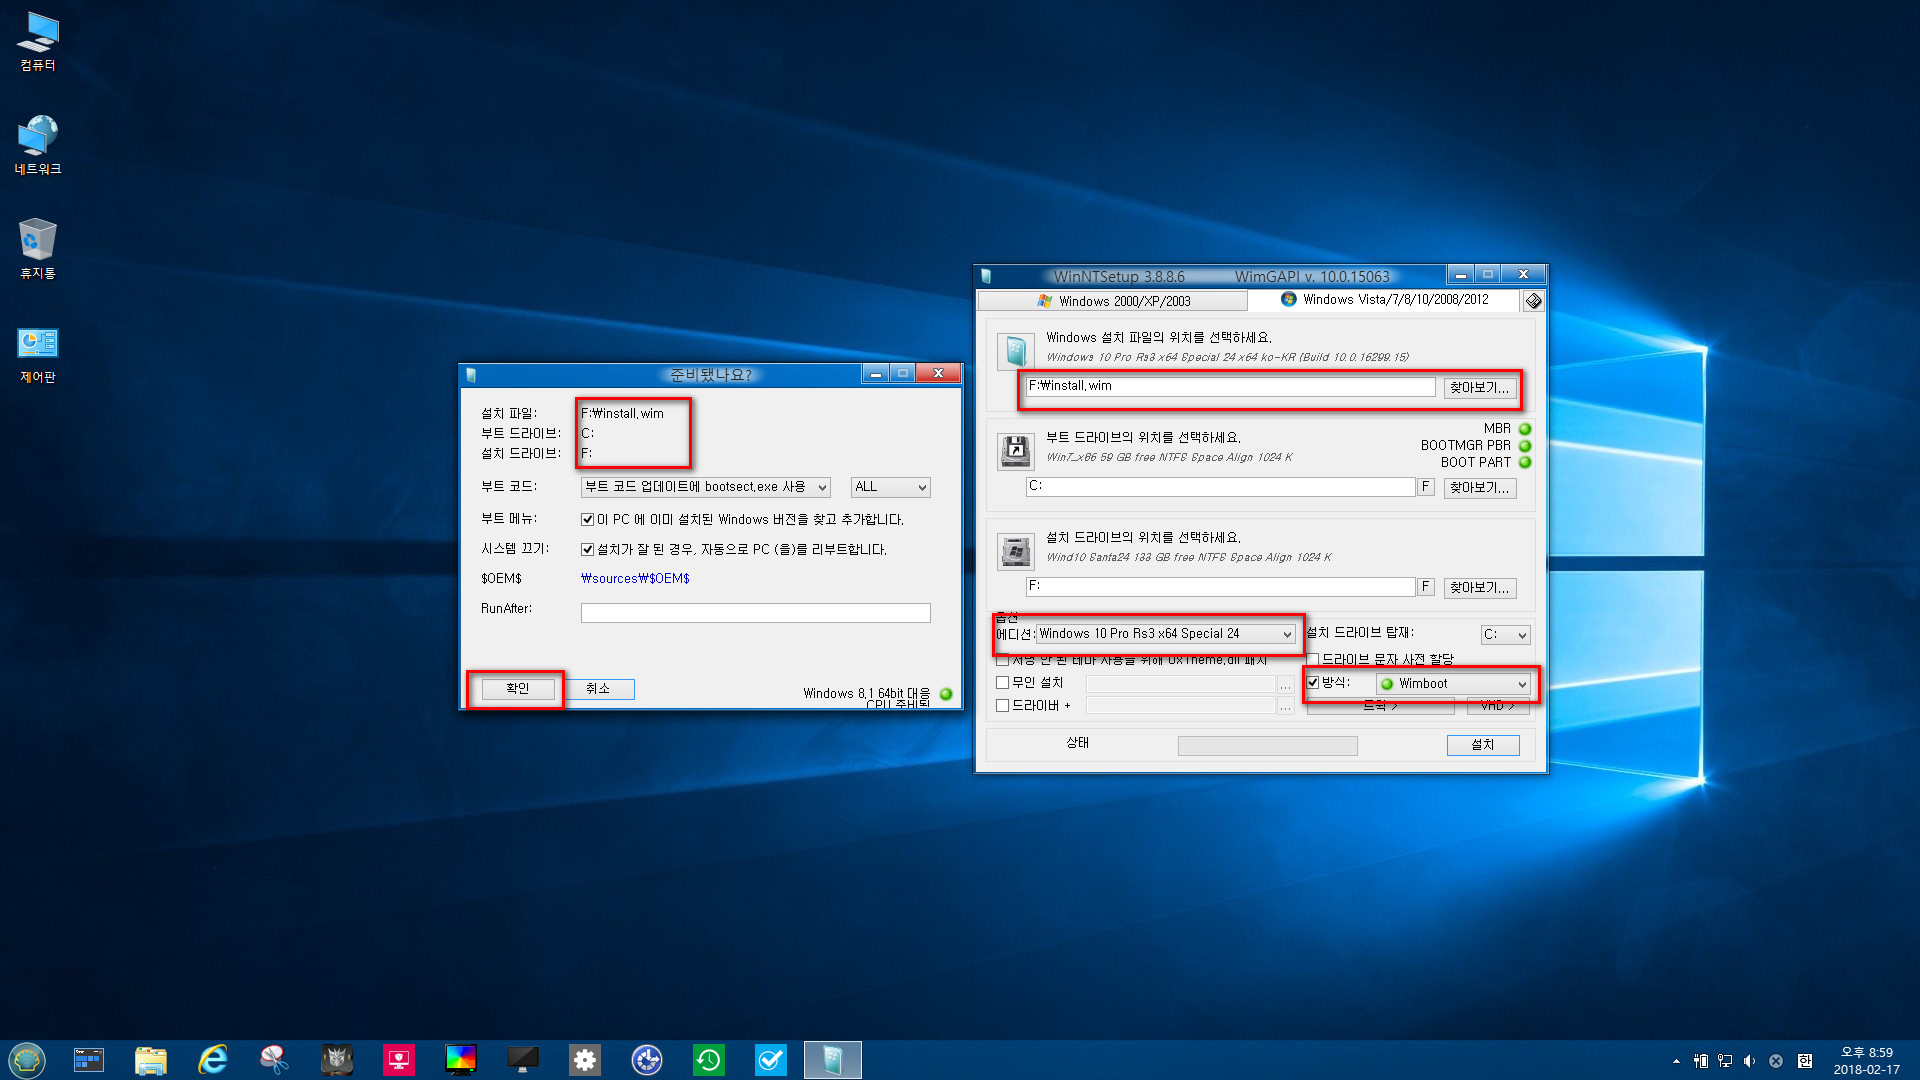Click the power battery tray icon
This screenshot has width=1920, height=1080.
click(x=1701, y=1061)
